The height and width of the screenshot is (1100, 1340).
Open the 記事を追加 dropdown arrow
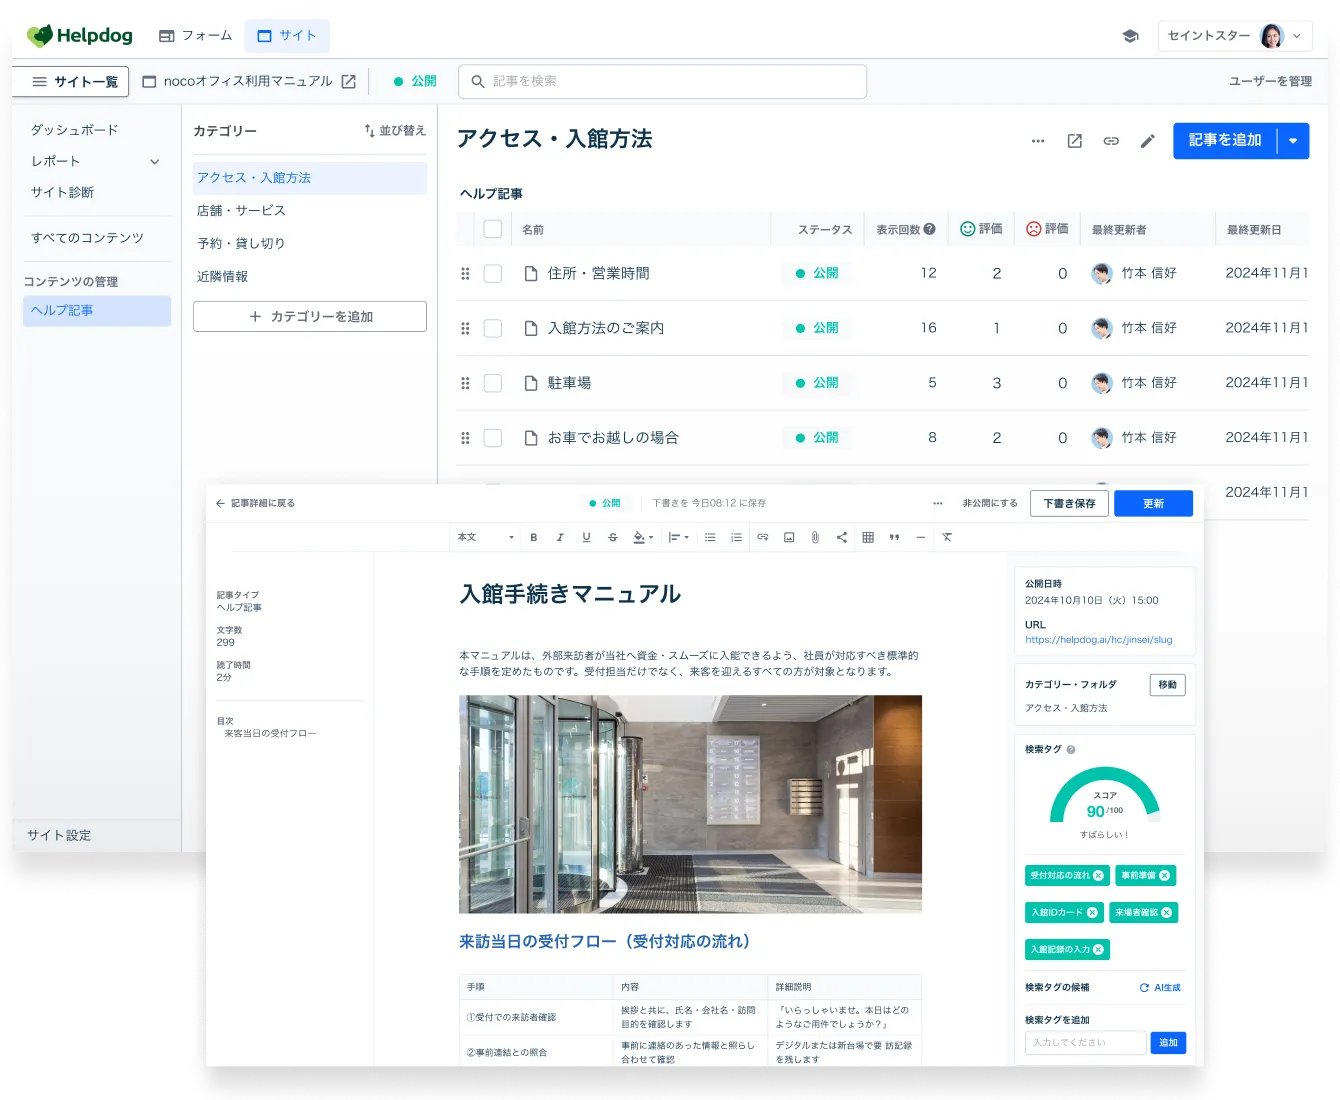tap(1293, 141)
